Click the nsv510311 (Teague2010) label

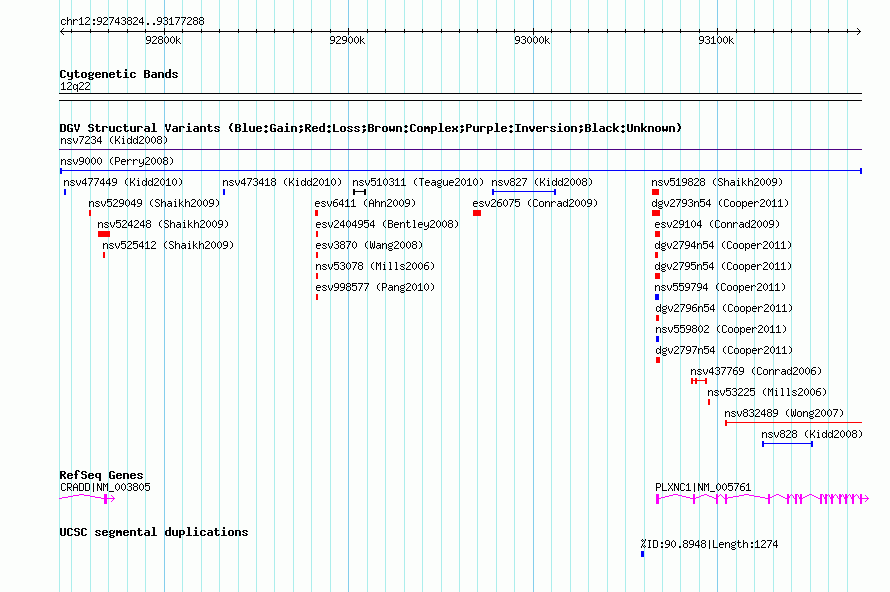coord(418,182)
